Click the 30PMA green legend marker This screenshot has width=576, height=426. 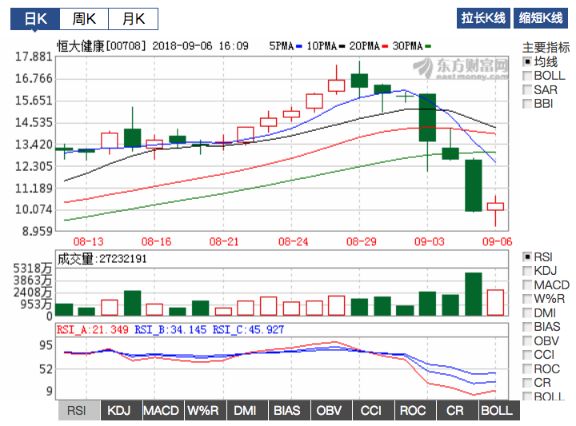pyautogui.click(x=428, y=46)
